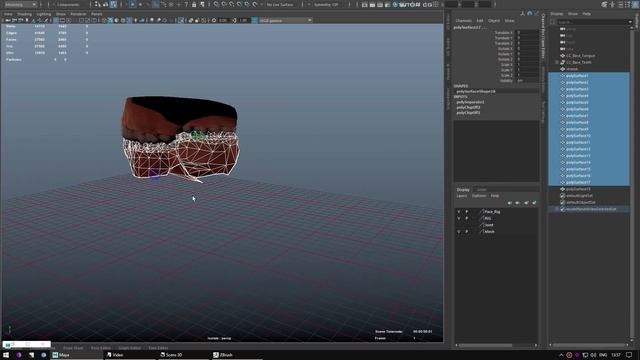
Task: Open the Outliner Show menu
Action: coord(573,14)
